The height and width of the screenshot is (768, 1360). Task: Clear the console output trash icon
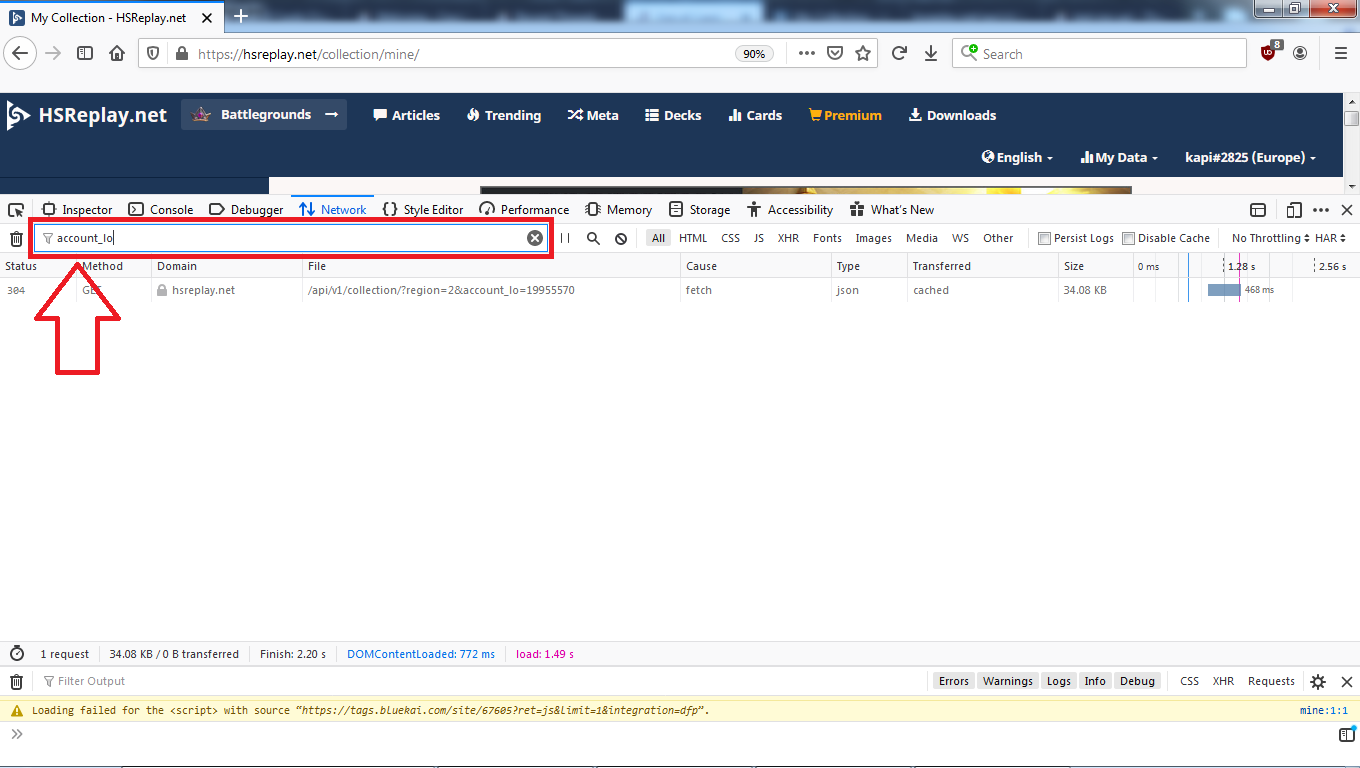[16, 681]
